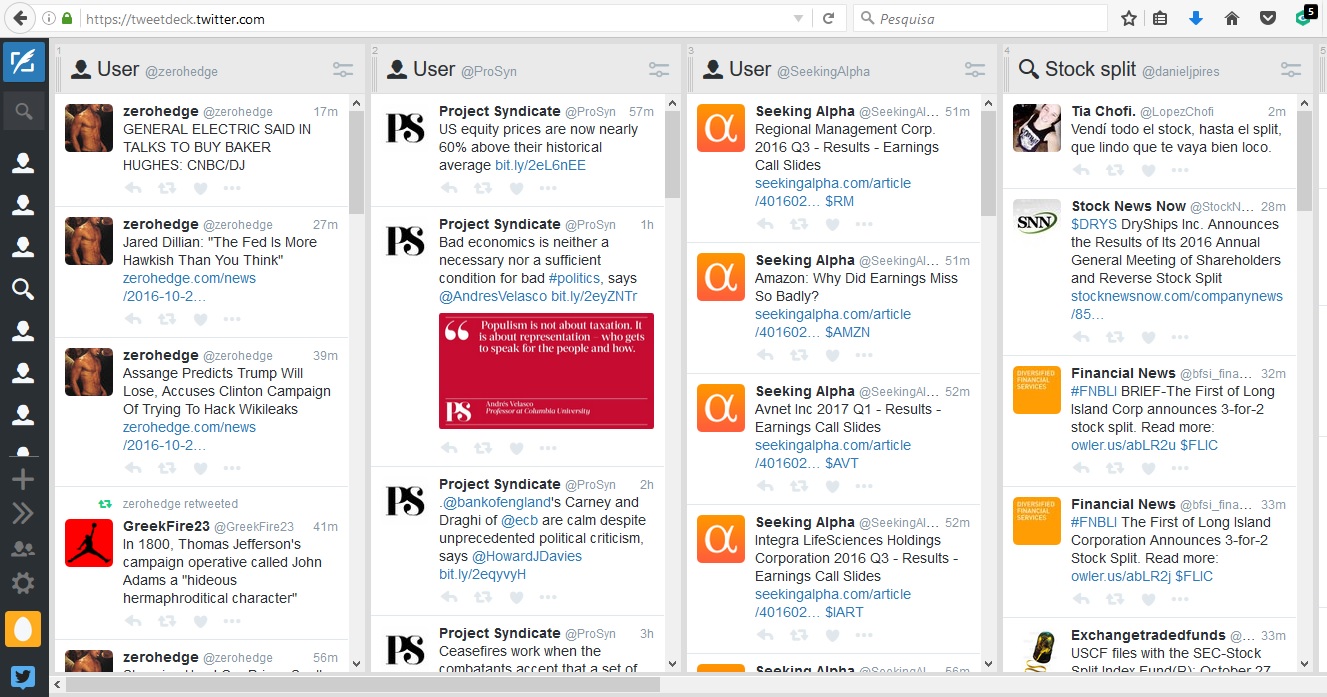Open Stock split column options
This screenshot has height=697, width=1327.
pyautogui.click(x=1291, y=70)
